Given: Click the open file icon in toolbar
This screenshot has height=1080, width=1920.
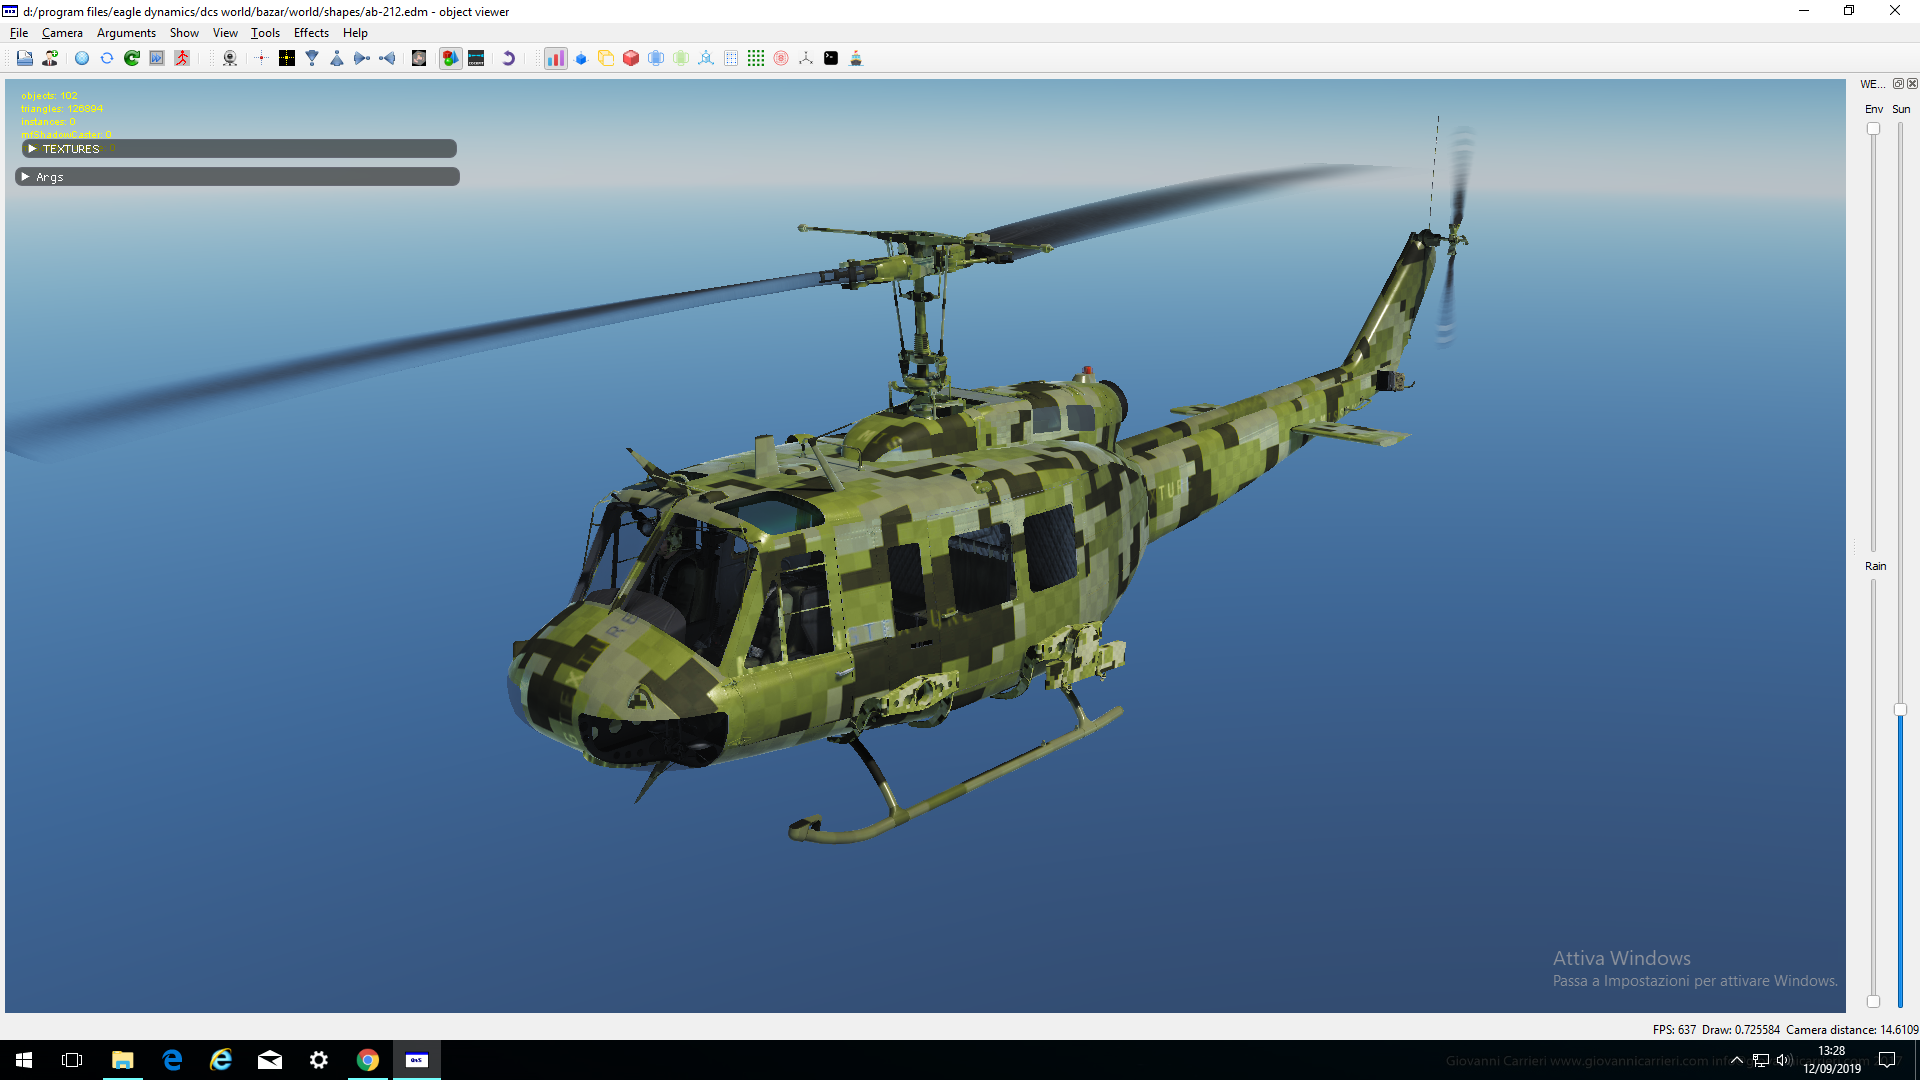Looking at the screenshot, I should tap(24, 58).
